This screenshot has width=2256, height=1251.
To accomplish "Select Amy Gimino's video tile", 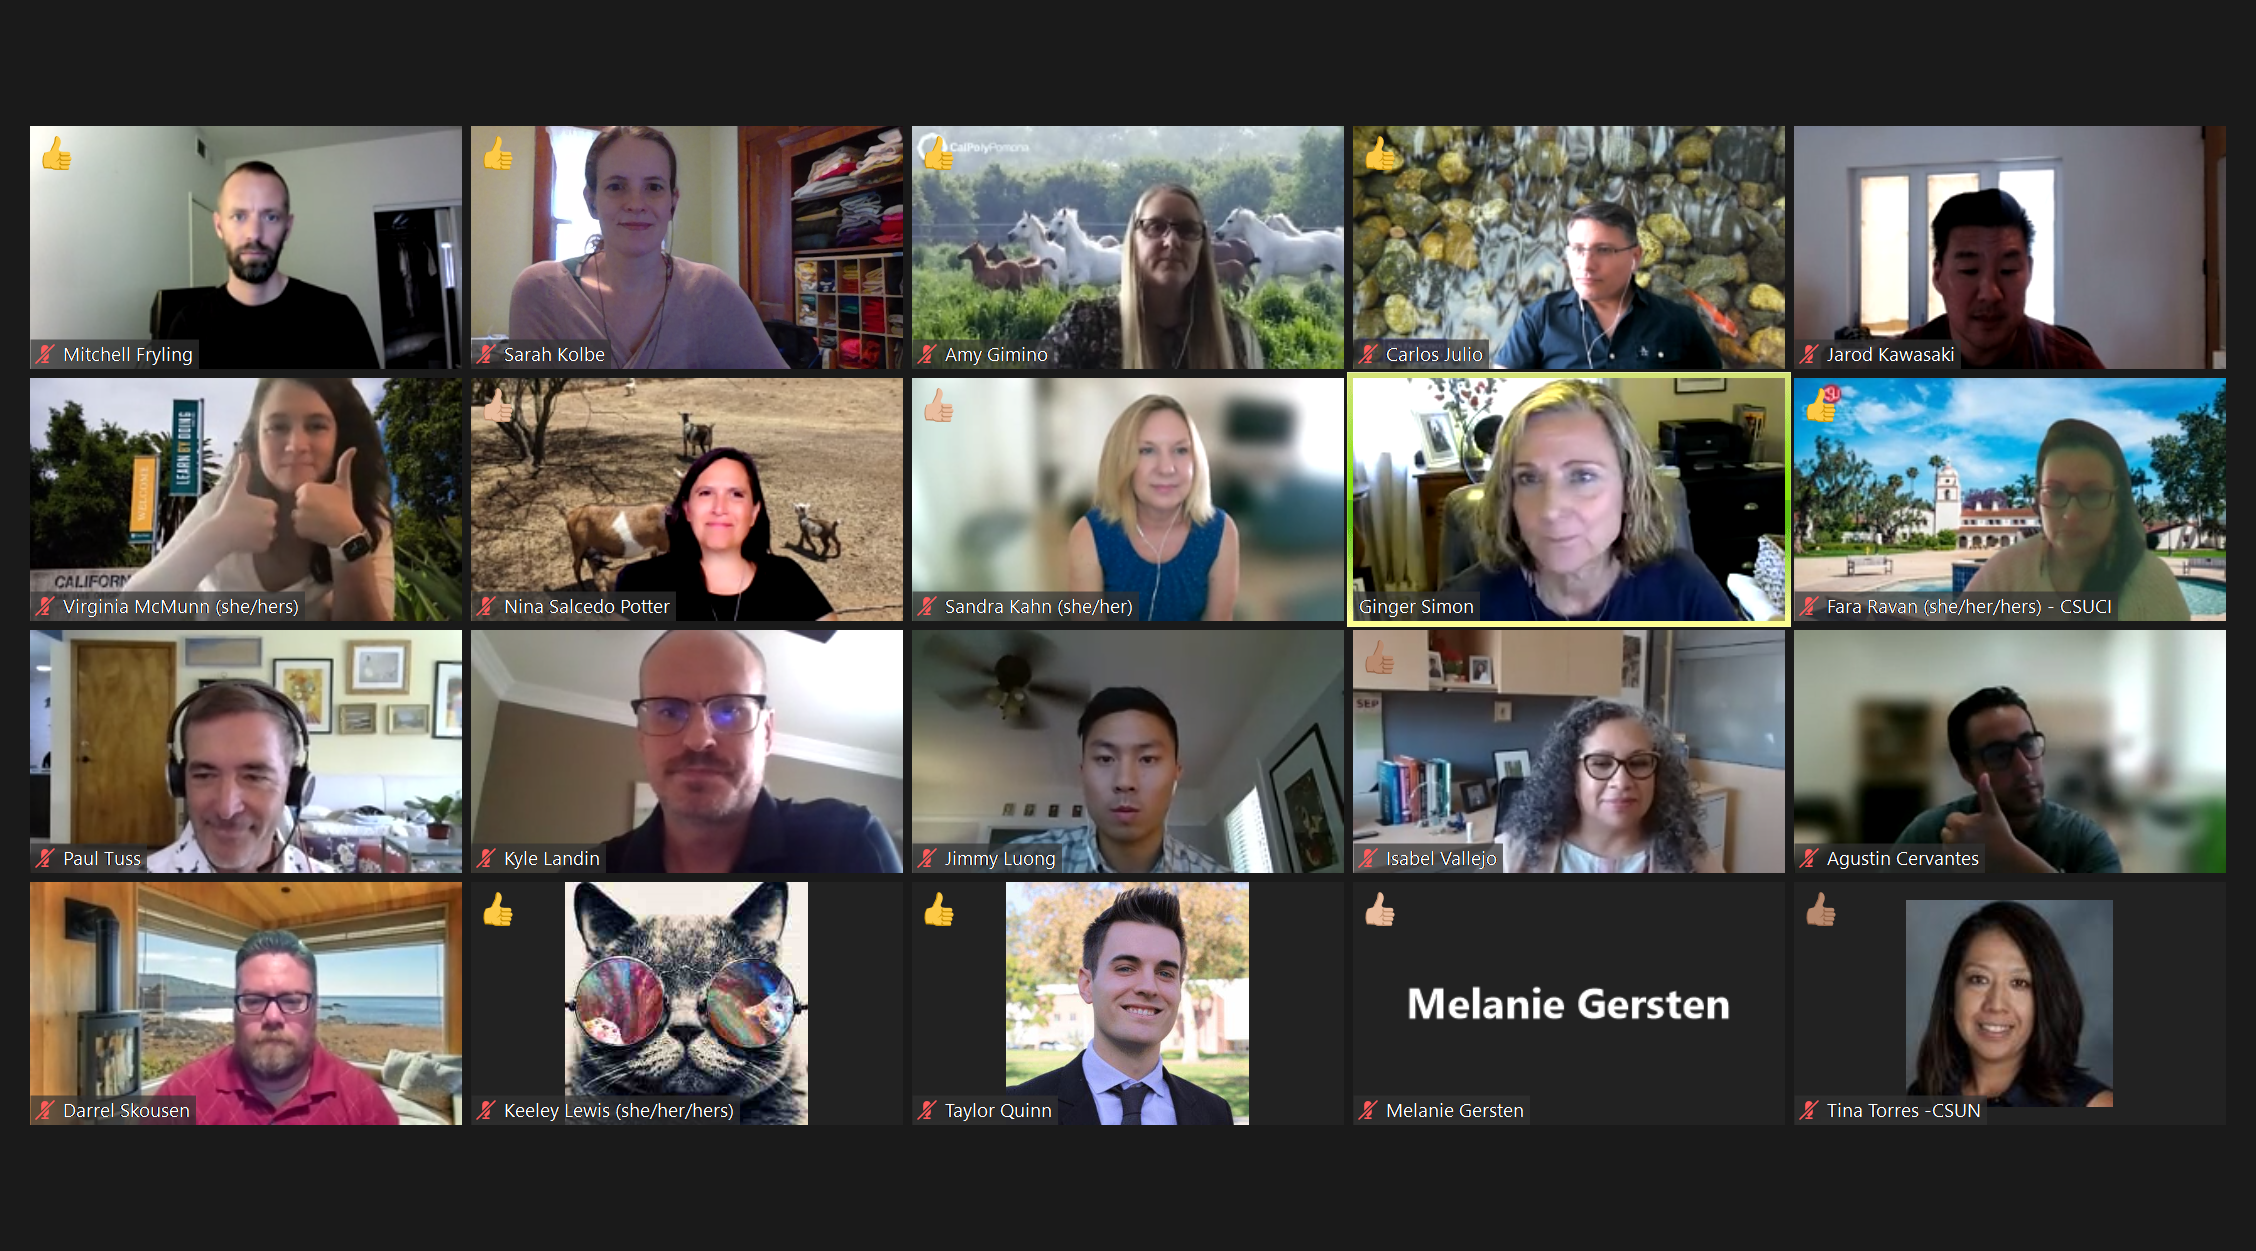I will coord(1128,247).
